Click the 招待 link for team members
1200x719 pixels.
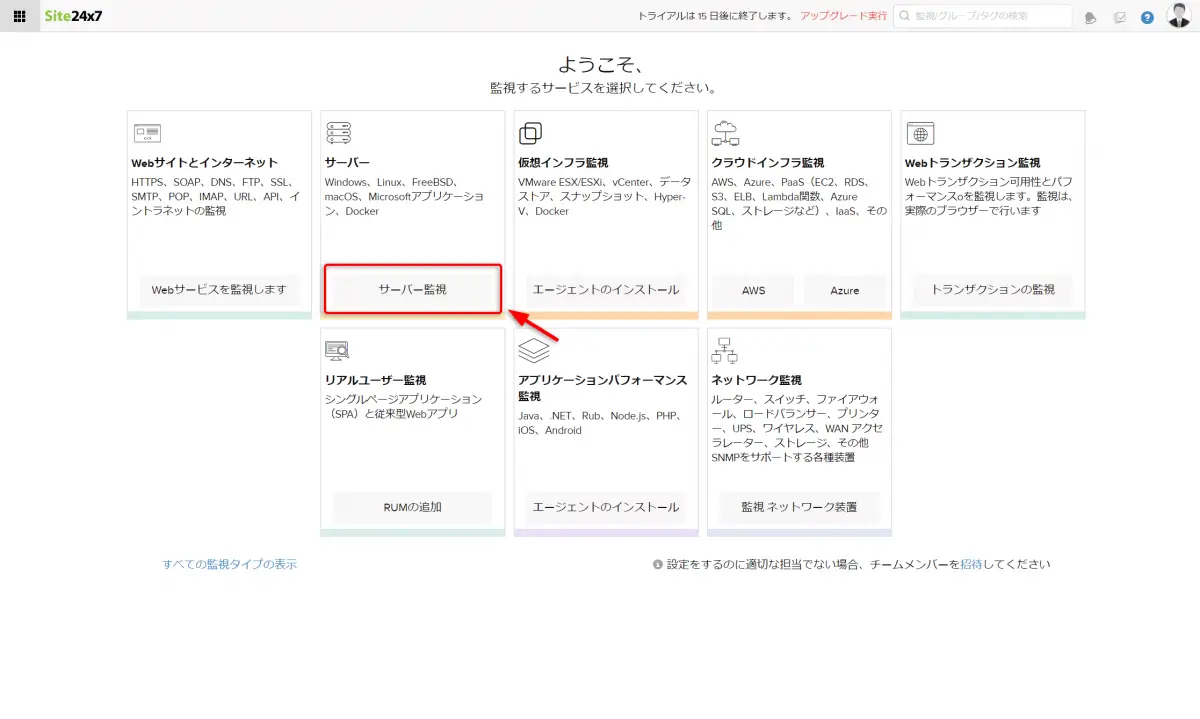pos(971,564)
